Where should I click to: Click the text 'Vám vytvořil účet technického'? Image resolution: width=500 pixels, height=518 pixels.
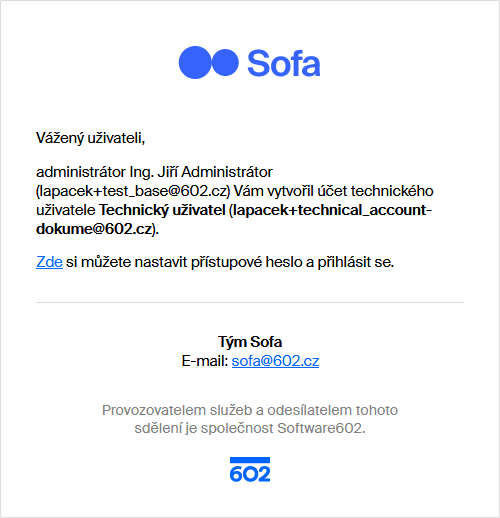point(333,191)
